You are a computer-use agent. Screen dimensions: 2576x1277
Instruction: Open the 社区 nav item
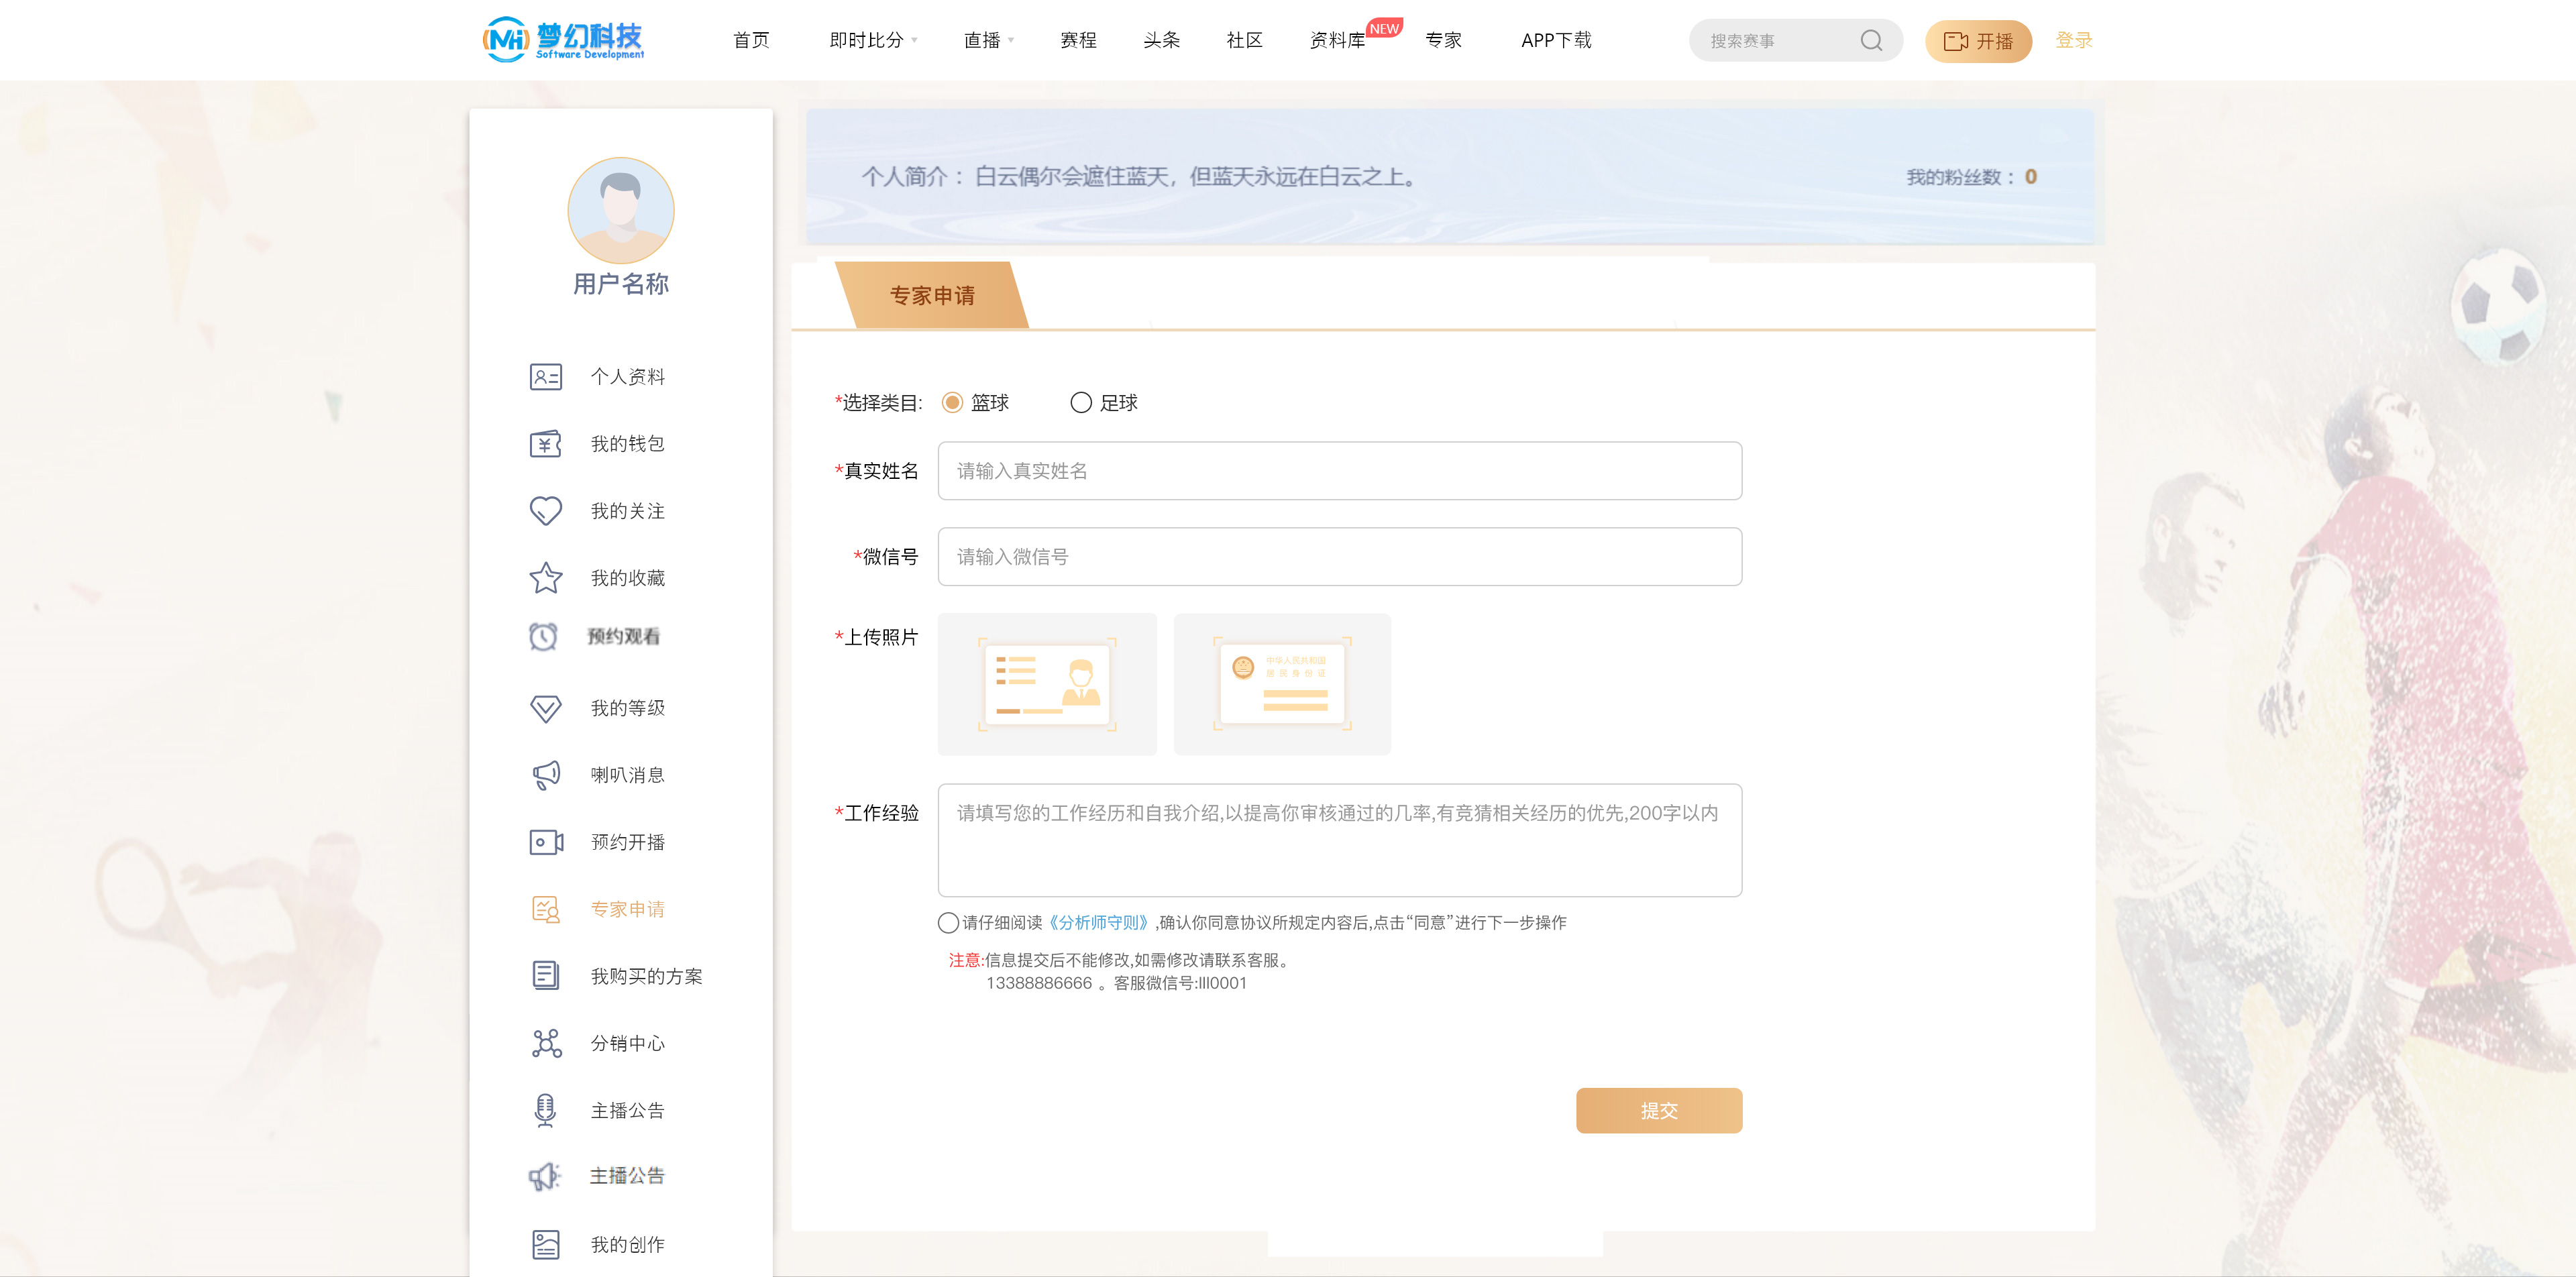1244,40
